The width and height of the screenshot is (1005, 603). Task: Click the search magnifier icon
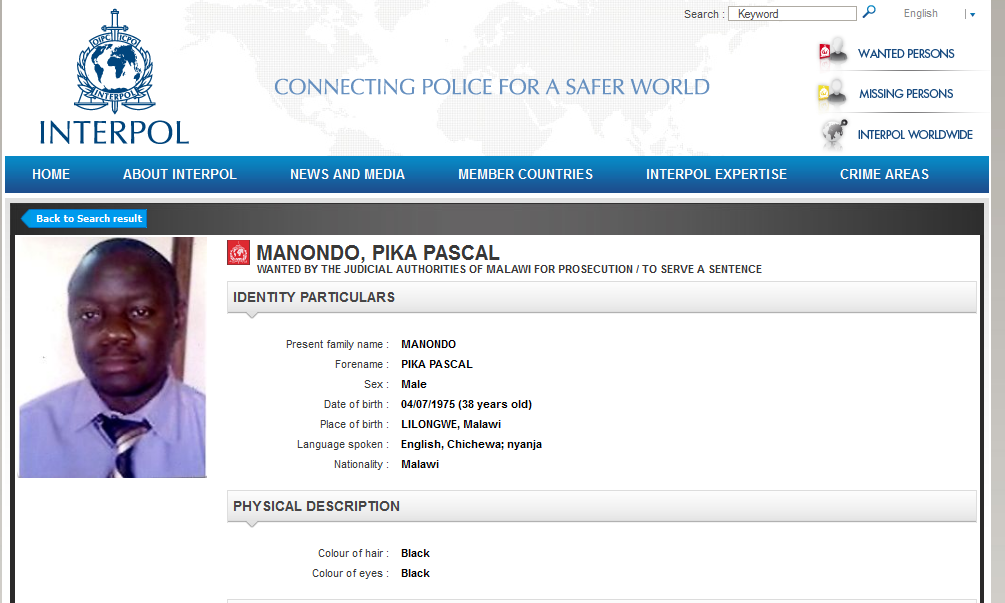click(869, 12)
